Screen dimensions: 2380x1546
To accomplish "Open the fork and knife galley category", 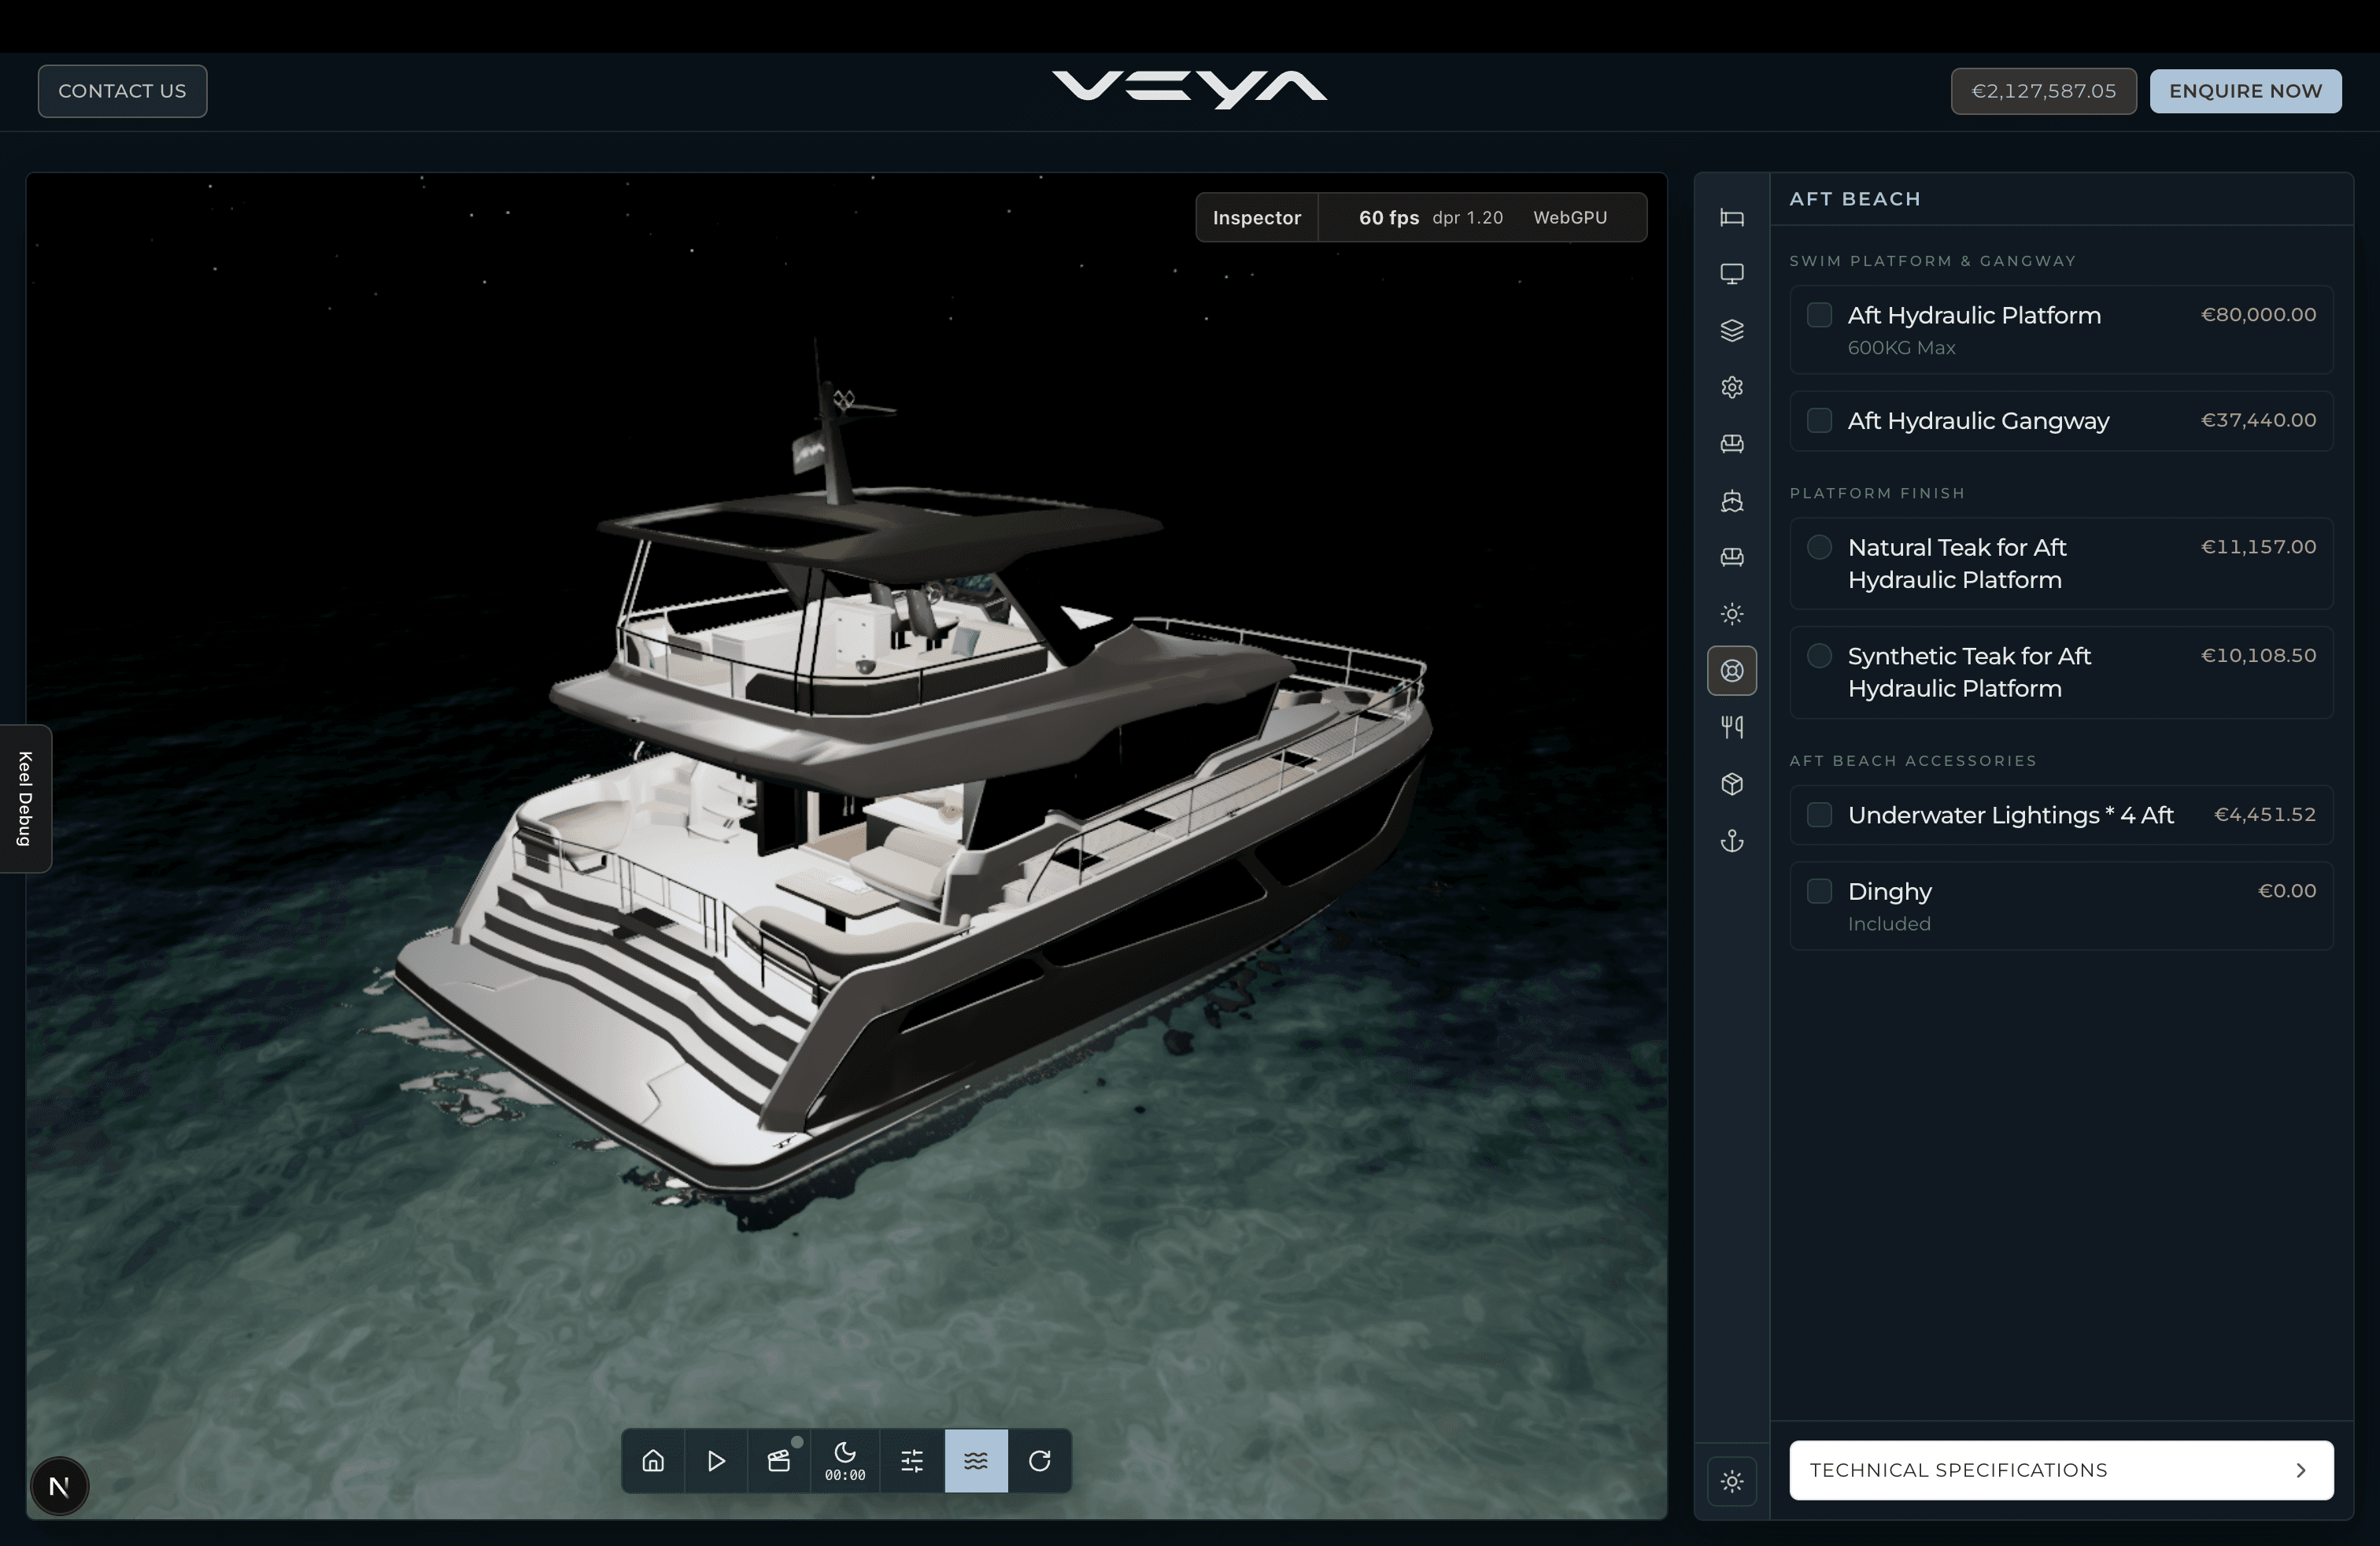I will tap(1732, 727).
